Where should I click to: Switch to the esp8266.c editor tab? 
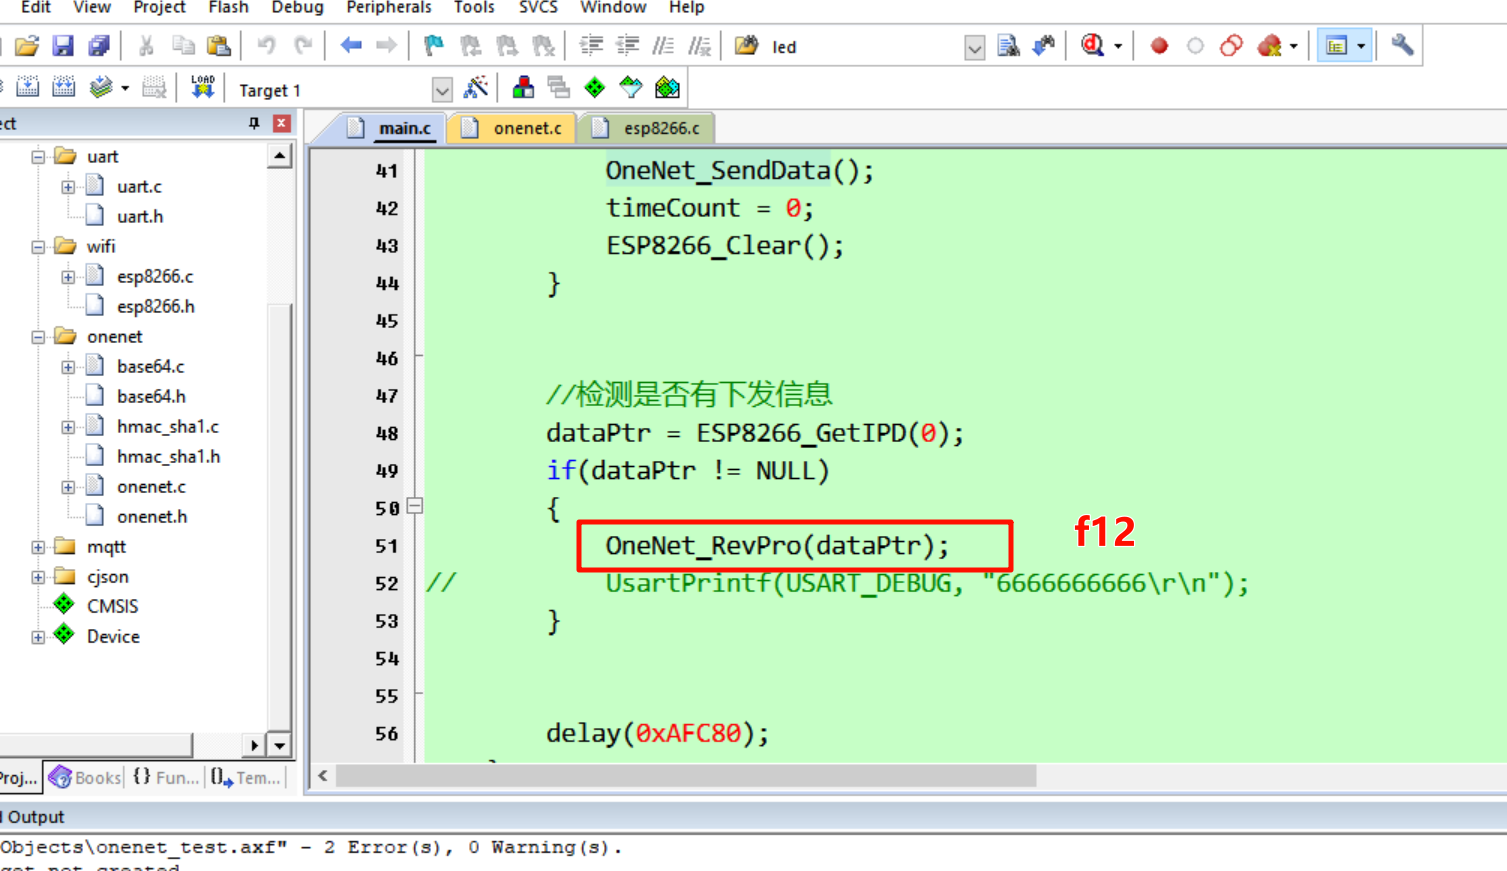646,128
